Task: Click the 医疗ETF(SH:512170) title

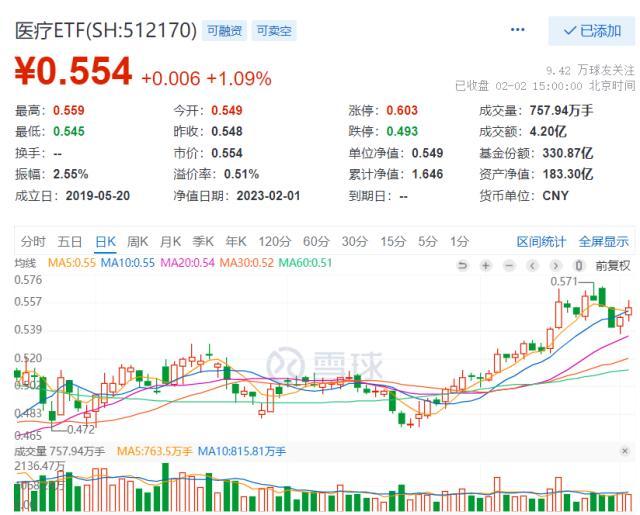Action: 106,31
